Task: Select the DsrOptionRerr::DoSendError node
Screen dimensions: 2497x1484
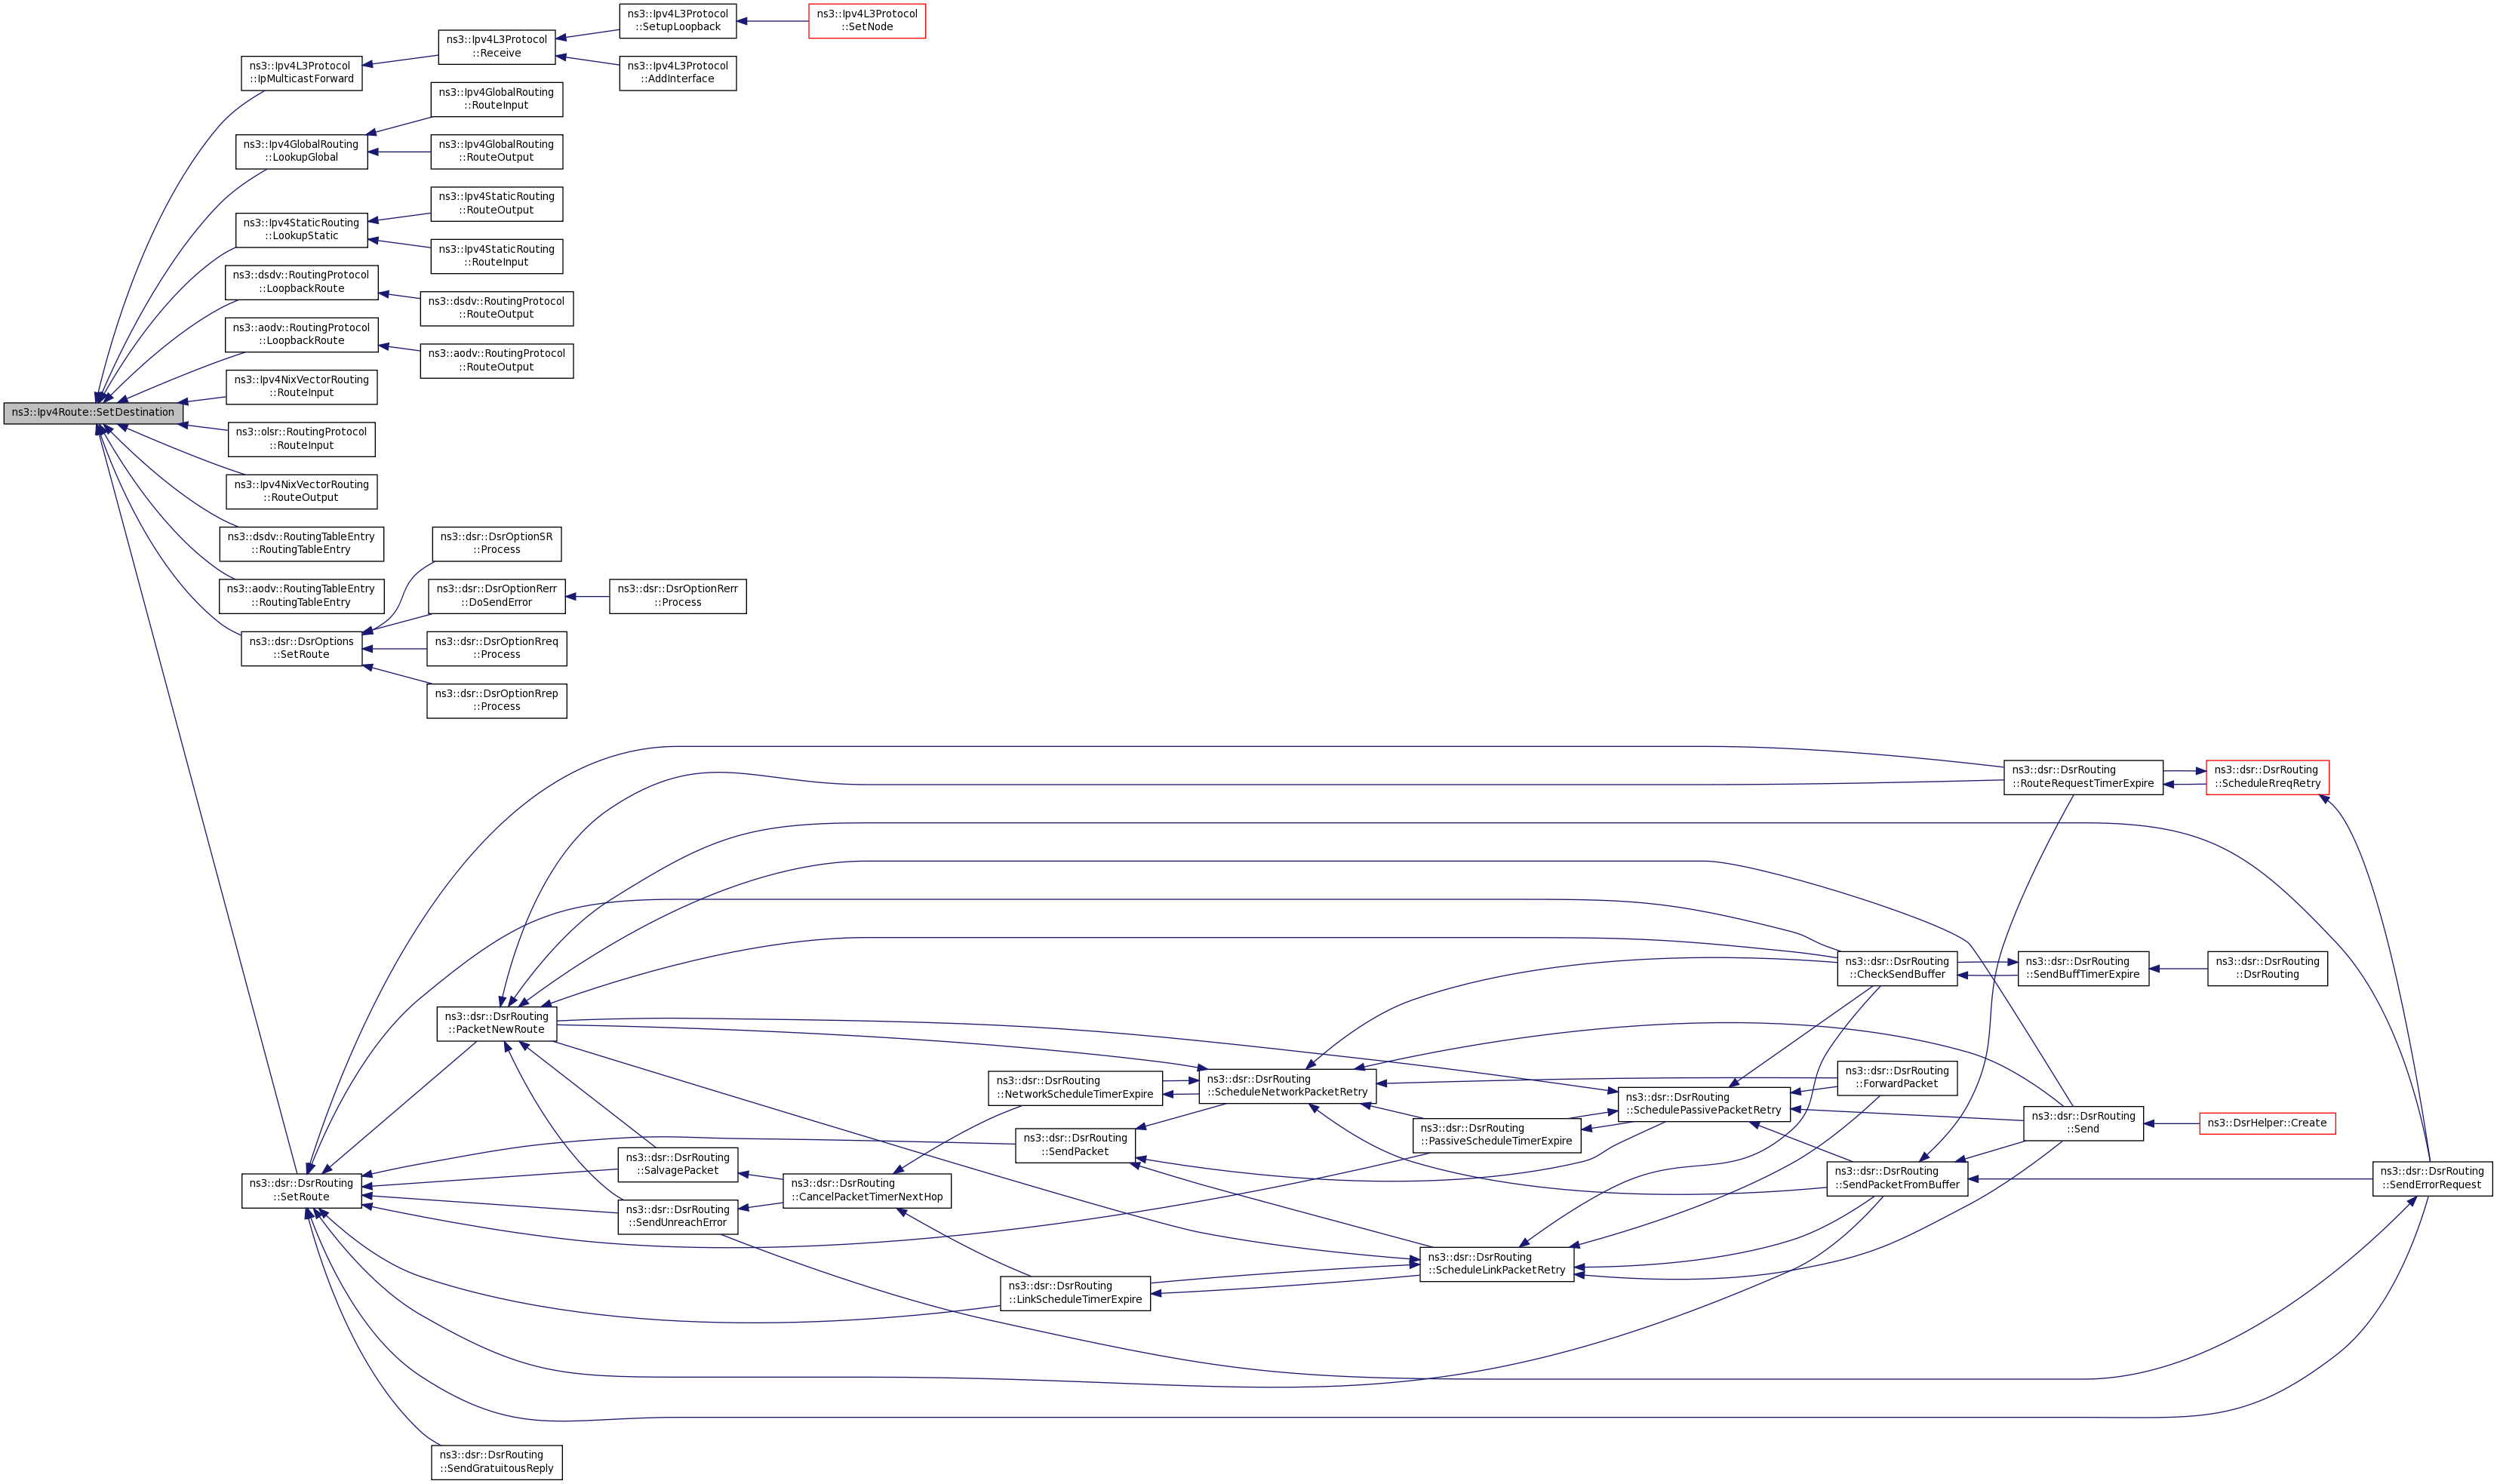Action: (496, 596)
